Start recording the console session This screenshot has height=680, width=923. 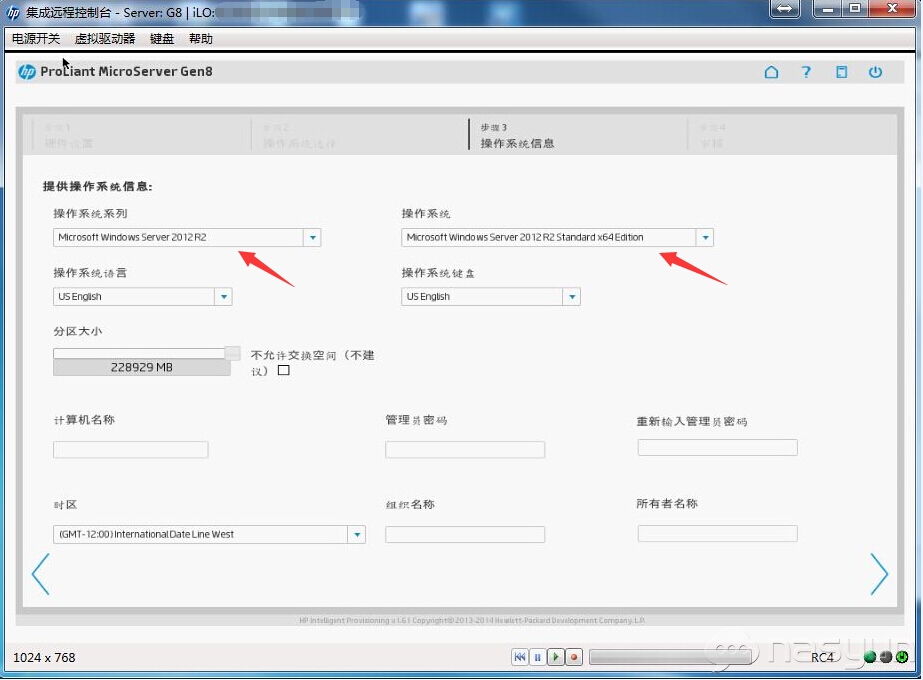pos(573,656)
